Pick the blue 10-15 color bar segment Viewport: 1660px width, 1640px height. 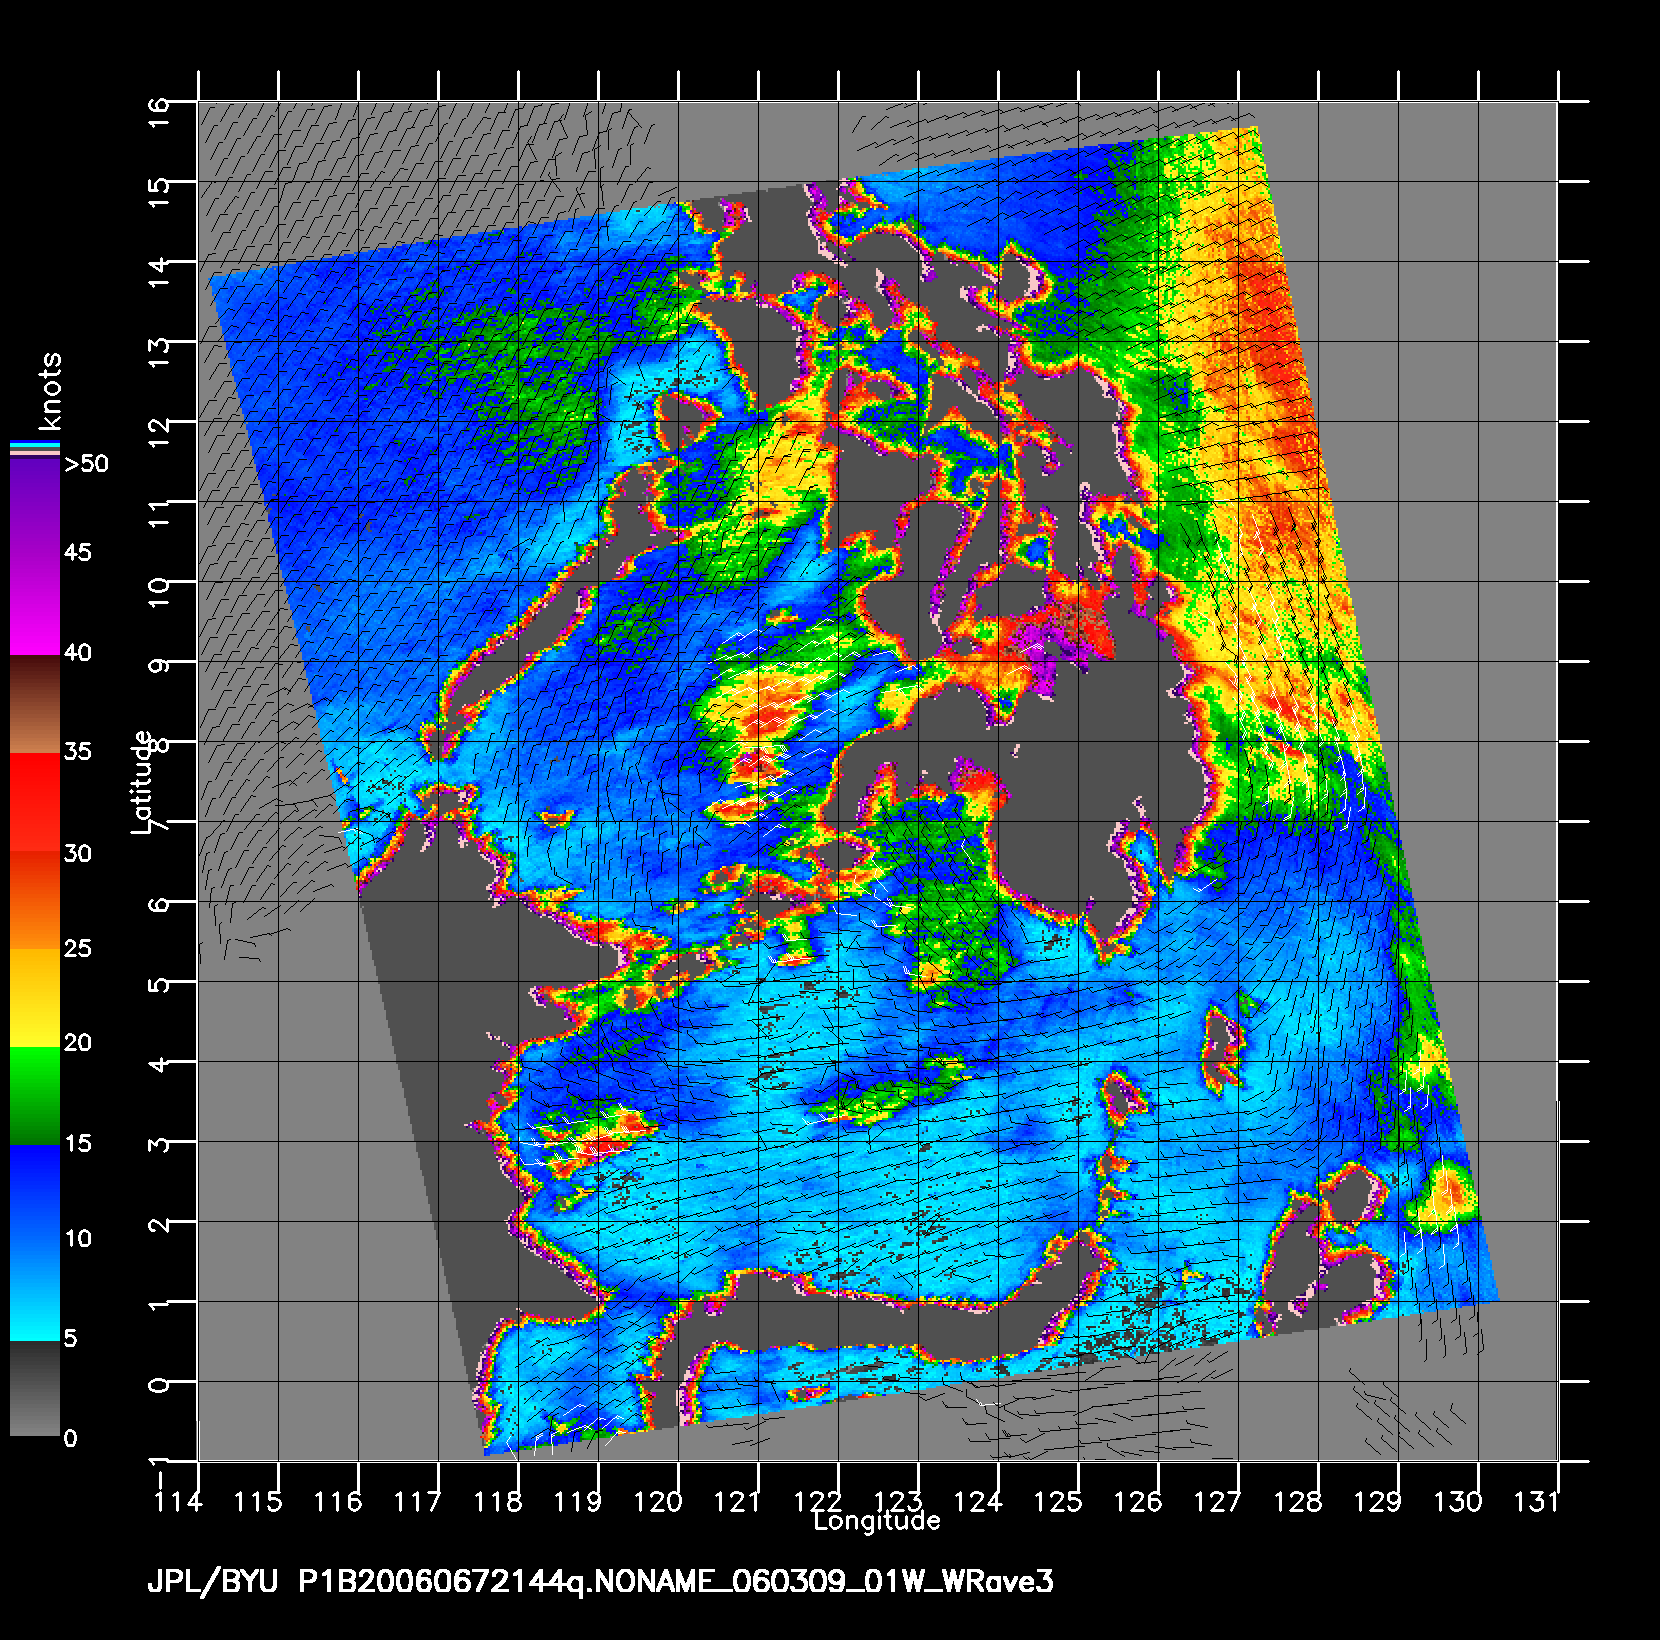(x=35, y=1193)
